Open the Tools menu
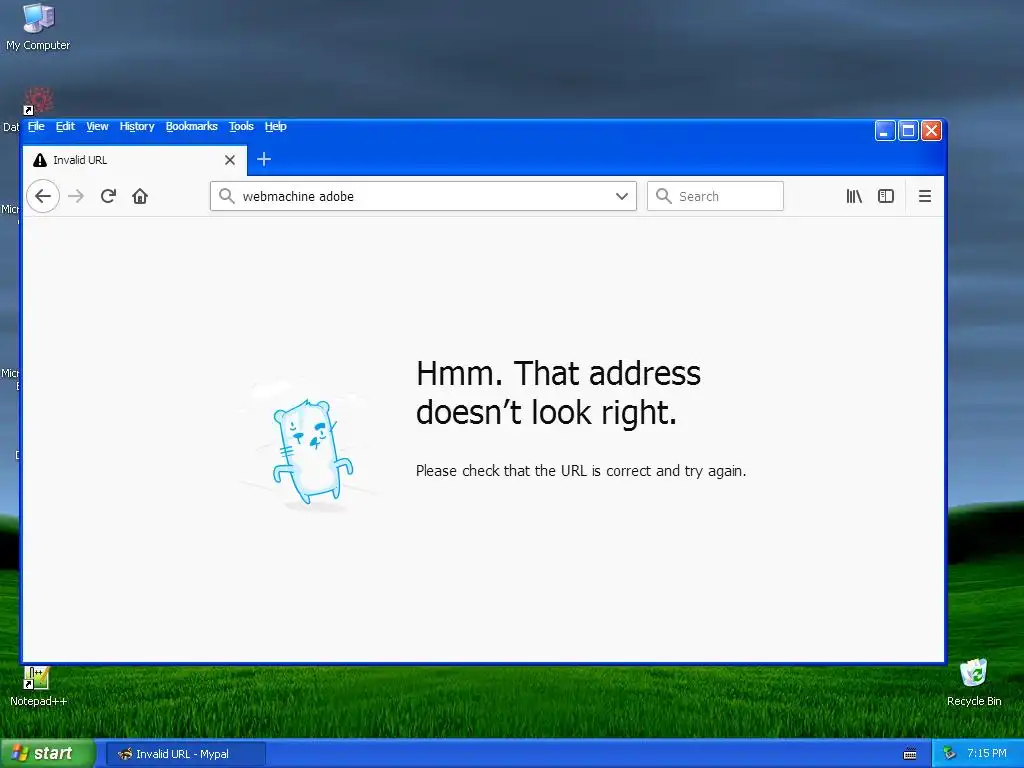Image resolution: width=1024 pixels, height=768 pixels. (x=241, y=126)
